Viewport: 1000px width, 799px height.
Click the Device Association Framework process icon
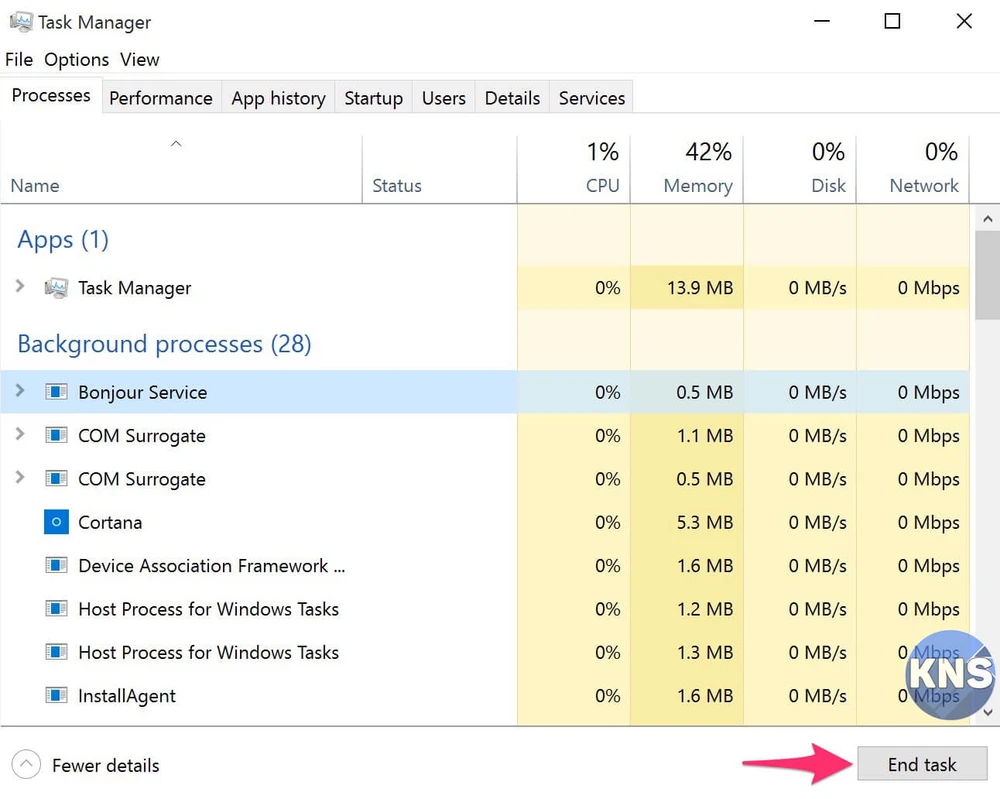pos(56,566)
